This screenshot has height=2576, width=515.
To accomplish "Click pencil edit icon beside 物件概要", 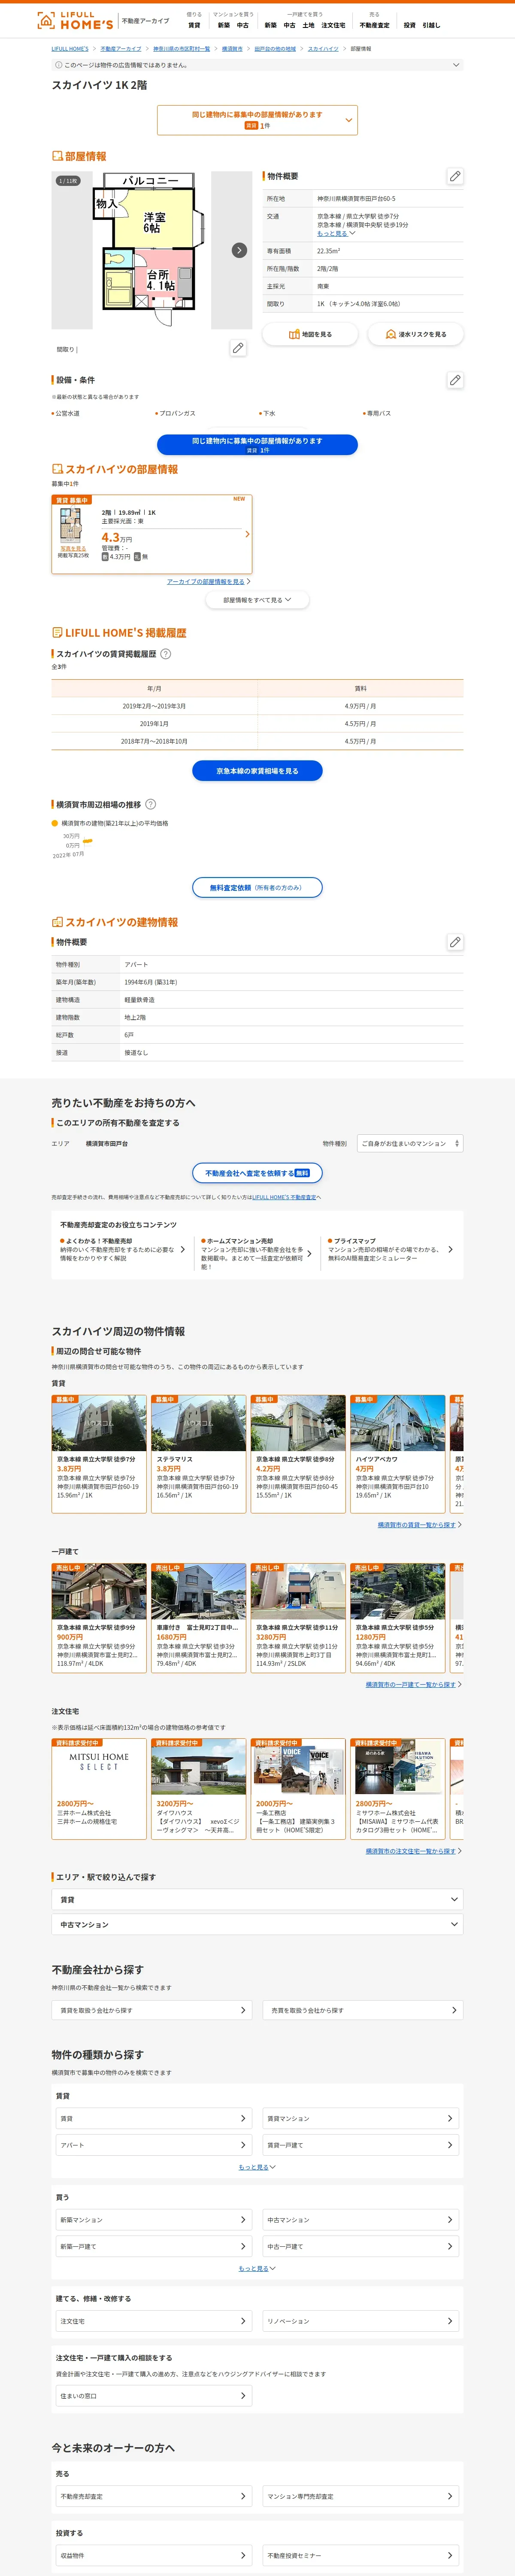I will 455,176.
